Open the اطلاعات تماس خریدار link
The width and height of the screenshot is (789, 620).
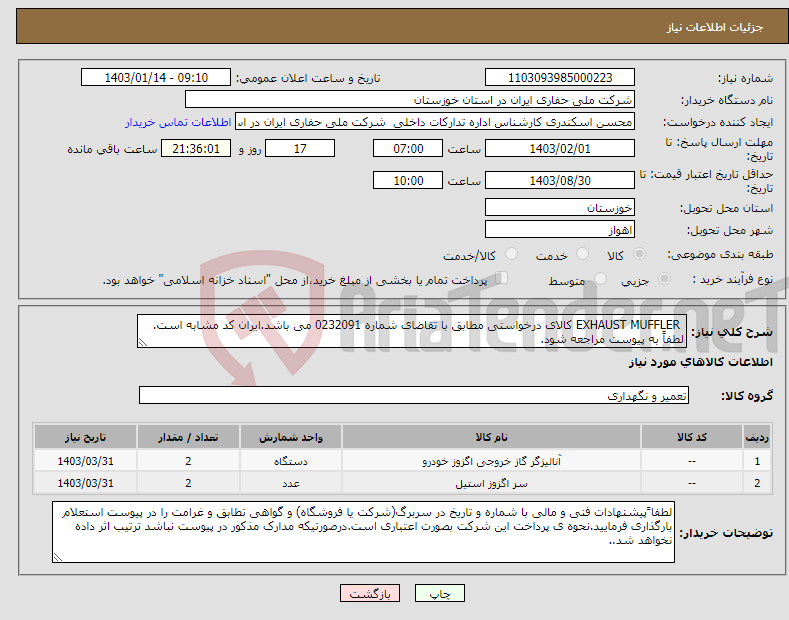tap(178, 122)
